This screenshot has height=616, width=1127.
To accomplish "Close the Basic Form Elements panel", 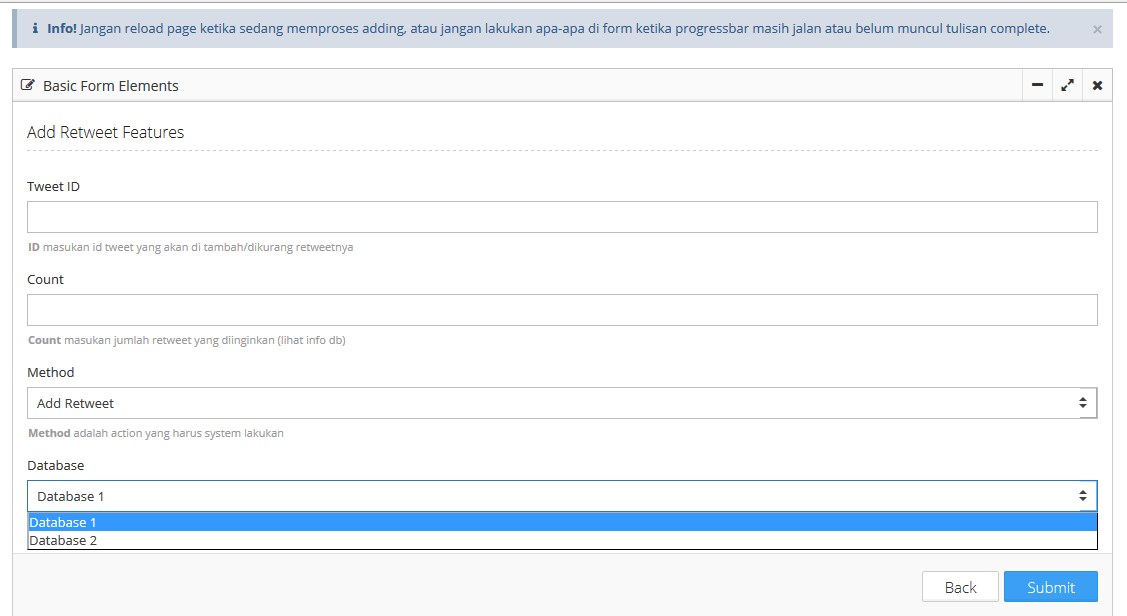I will pos(1097,86).
